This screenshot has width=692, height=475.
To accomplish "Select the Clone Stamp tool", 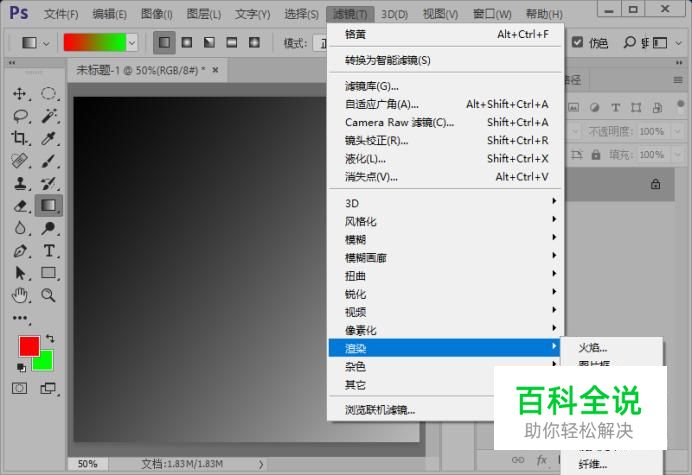I will pos(19,183).
